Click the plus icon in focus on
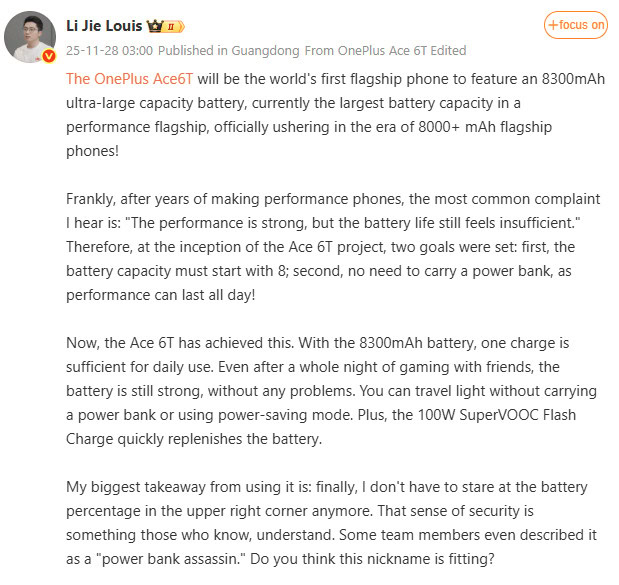Screen dimensions: 619x585 [x=552, y=25]
